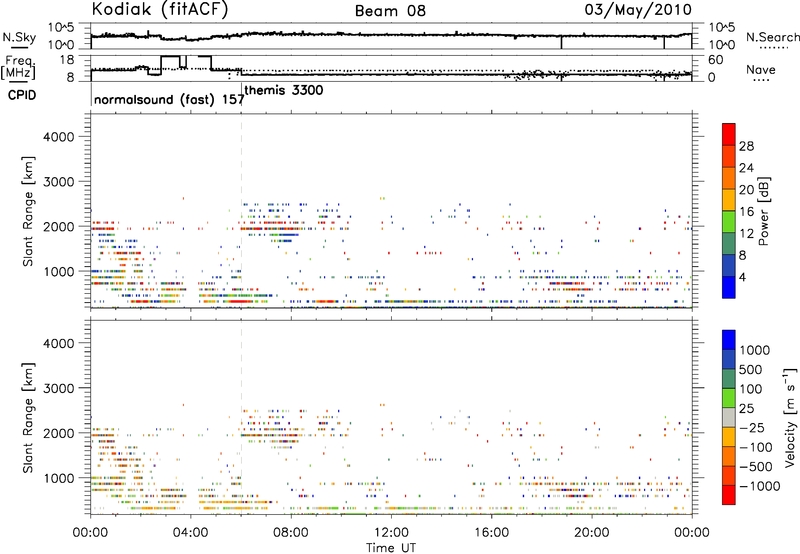Click the '20:00' time tick label
800x554 pixels.
point(591,533)
